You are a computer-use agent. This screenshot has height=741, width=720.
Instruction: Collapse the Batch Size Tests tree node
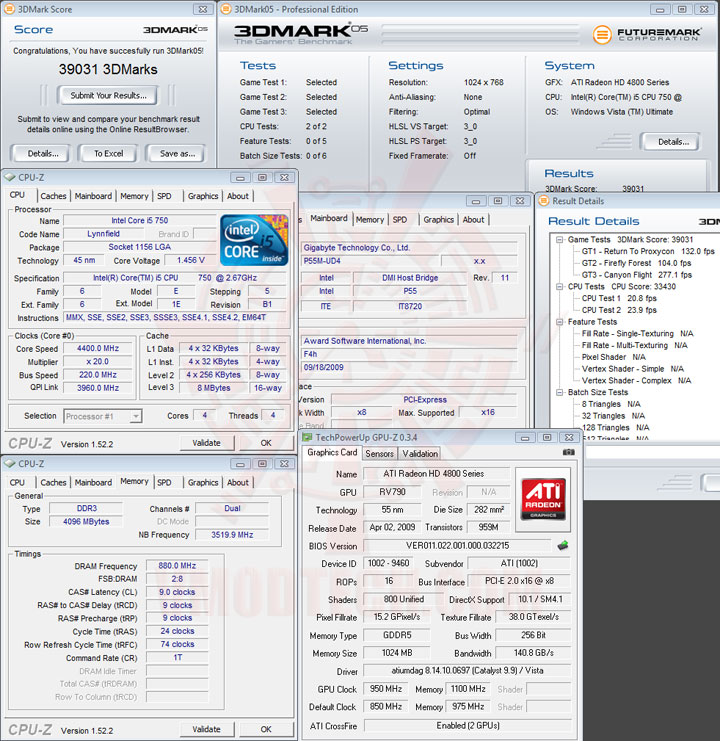point(559,392)
